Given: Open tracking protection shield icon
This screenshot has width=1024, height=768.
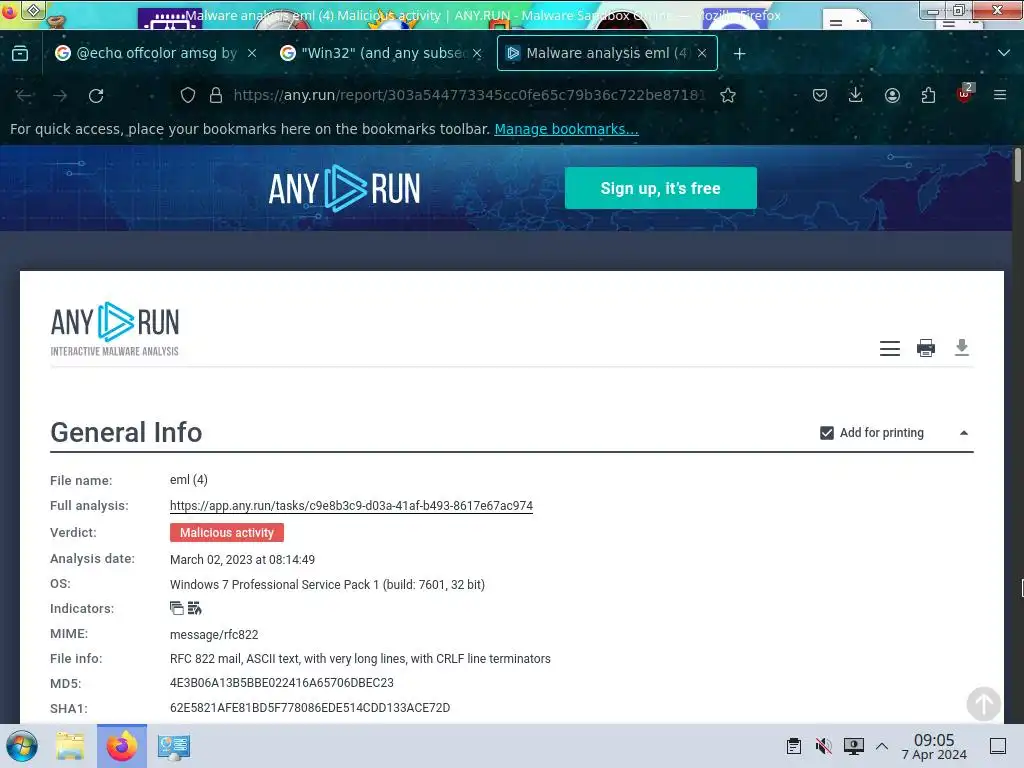Looking at the screenshot, I should [x=188, y=95].
